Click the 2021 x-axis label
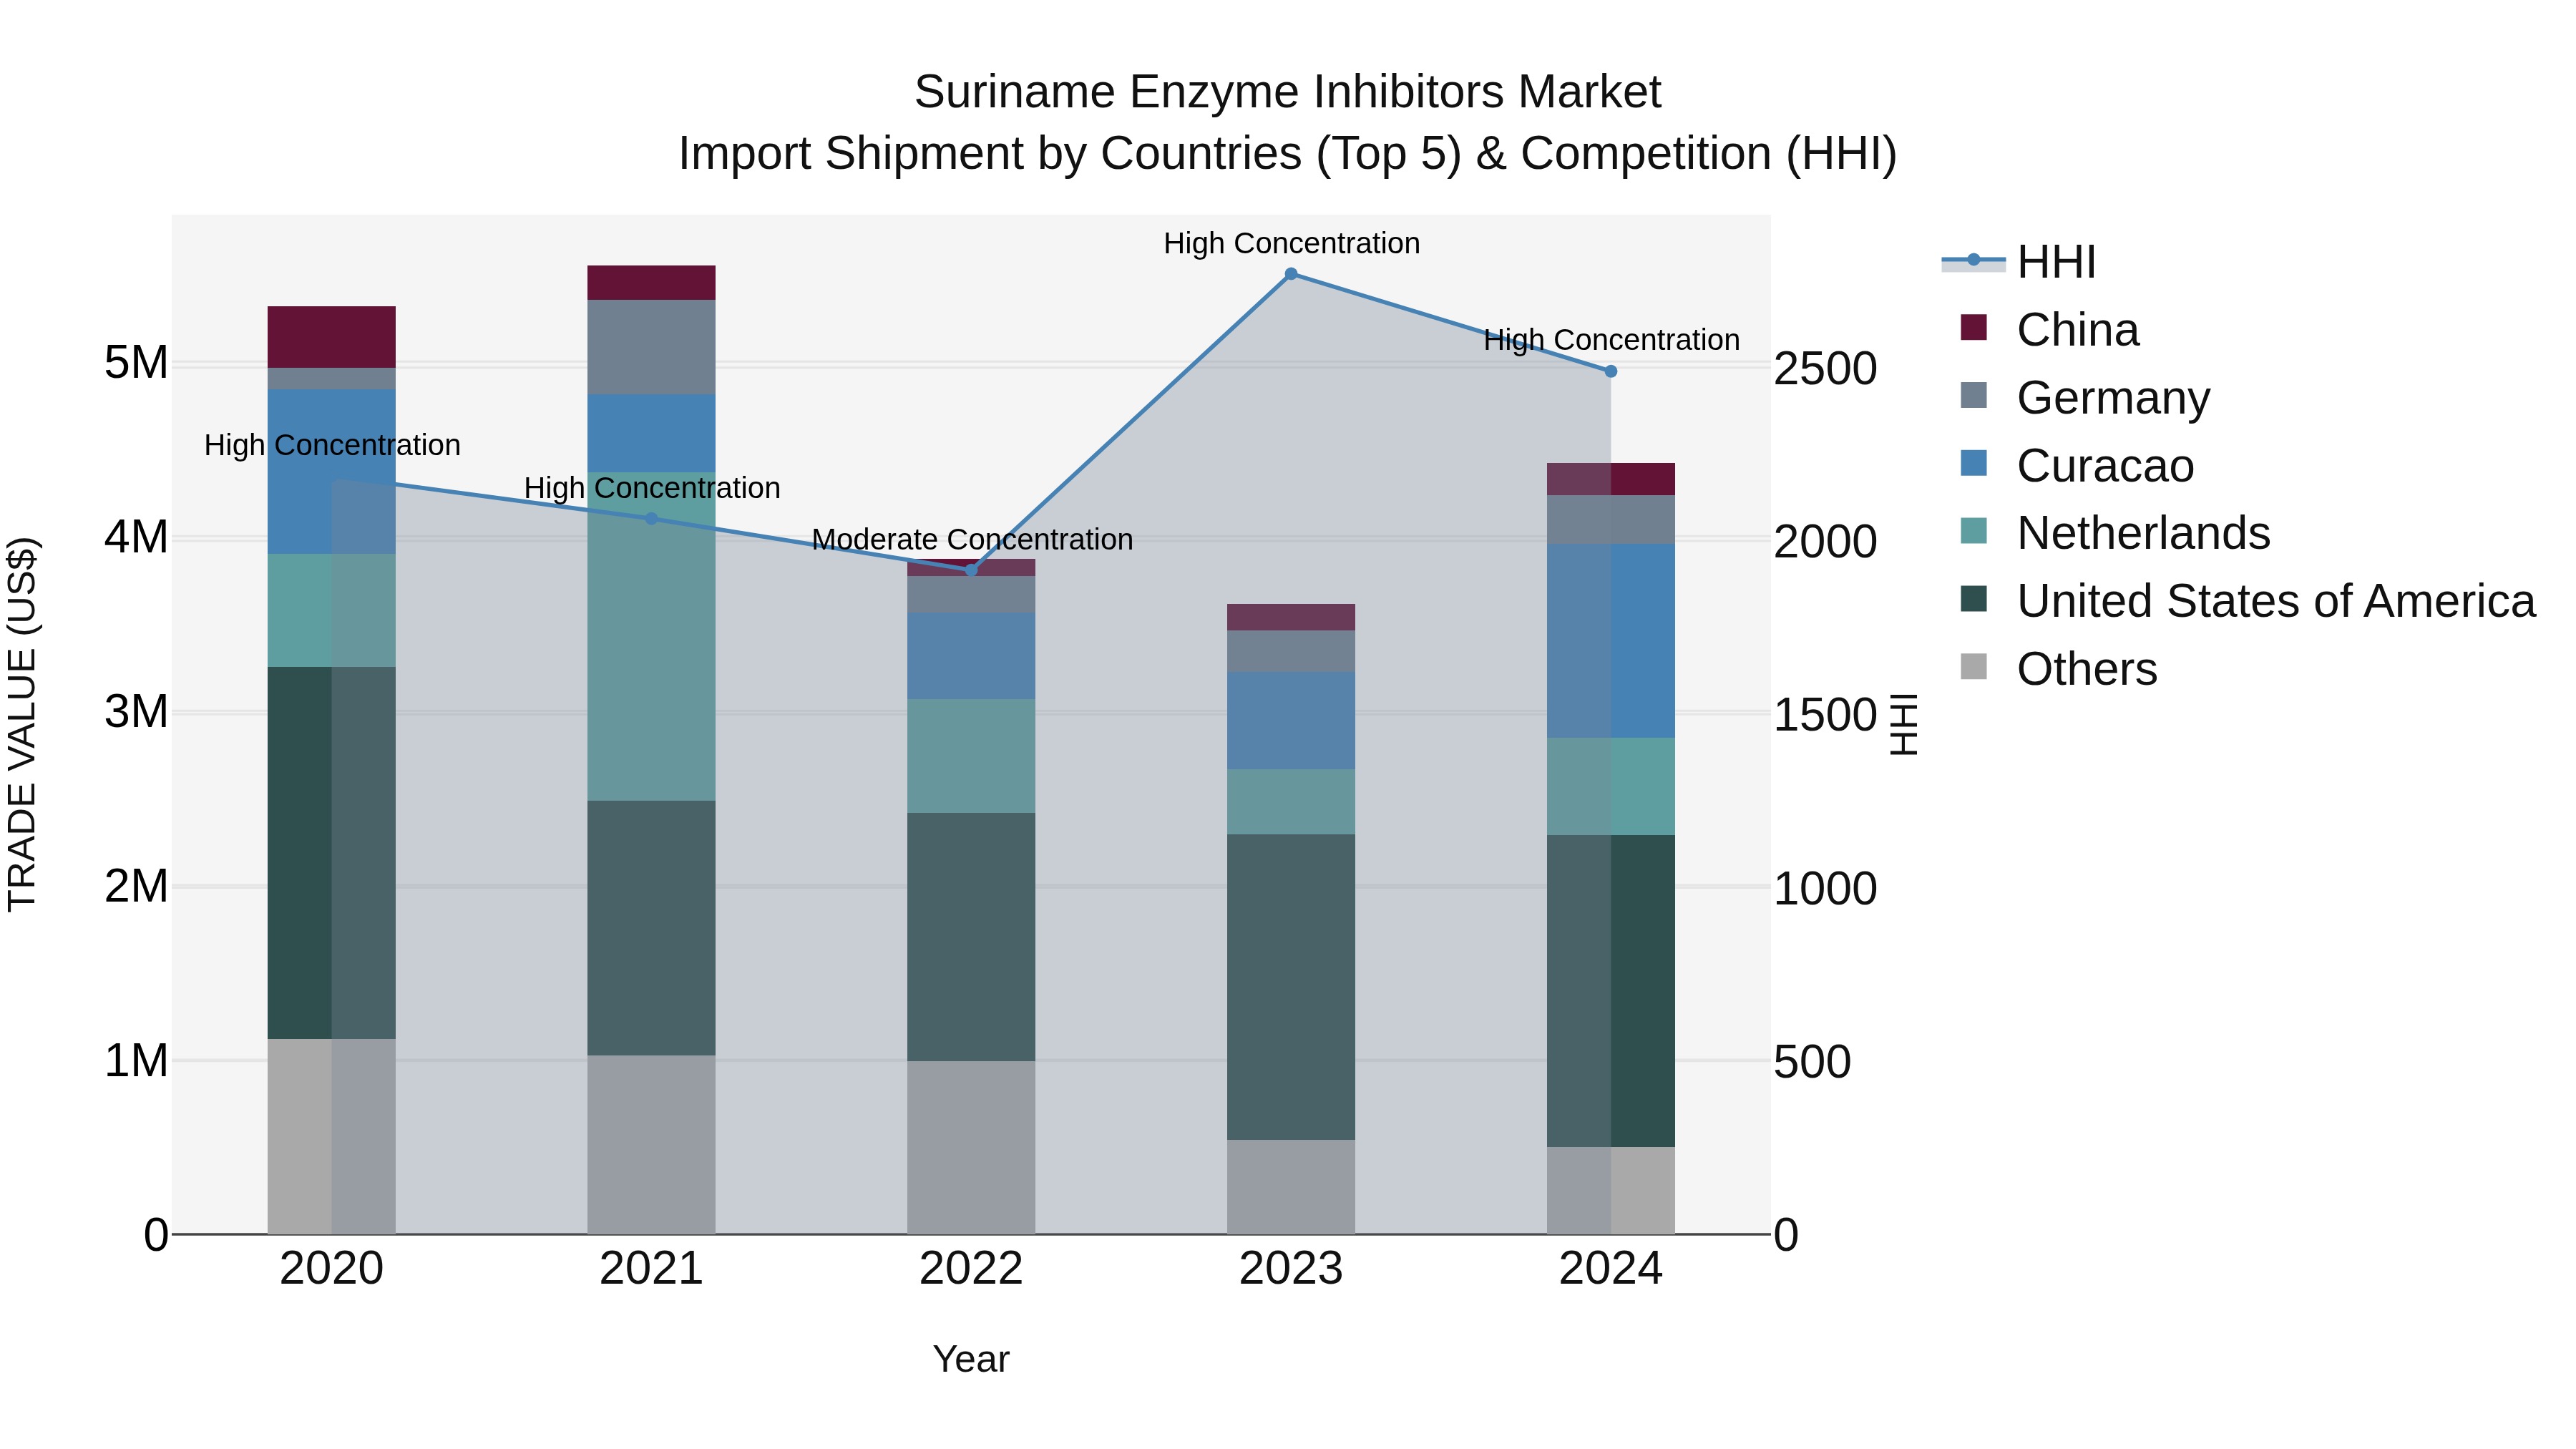 (651, 1269)
